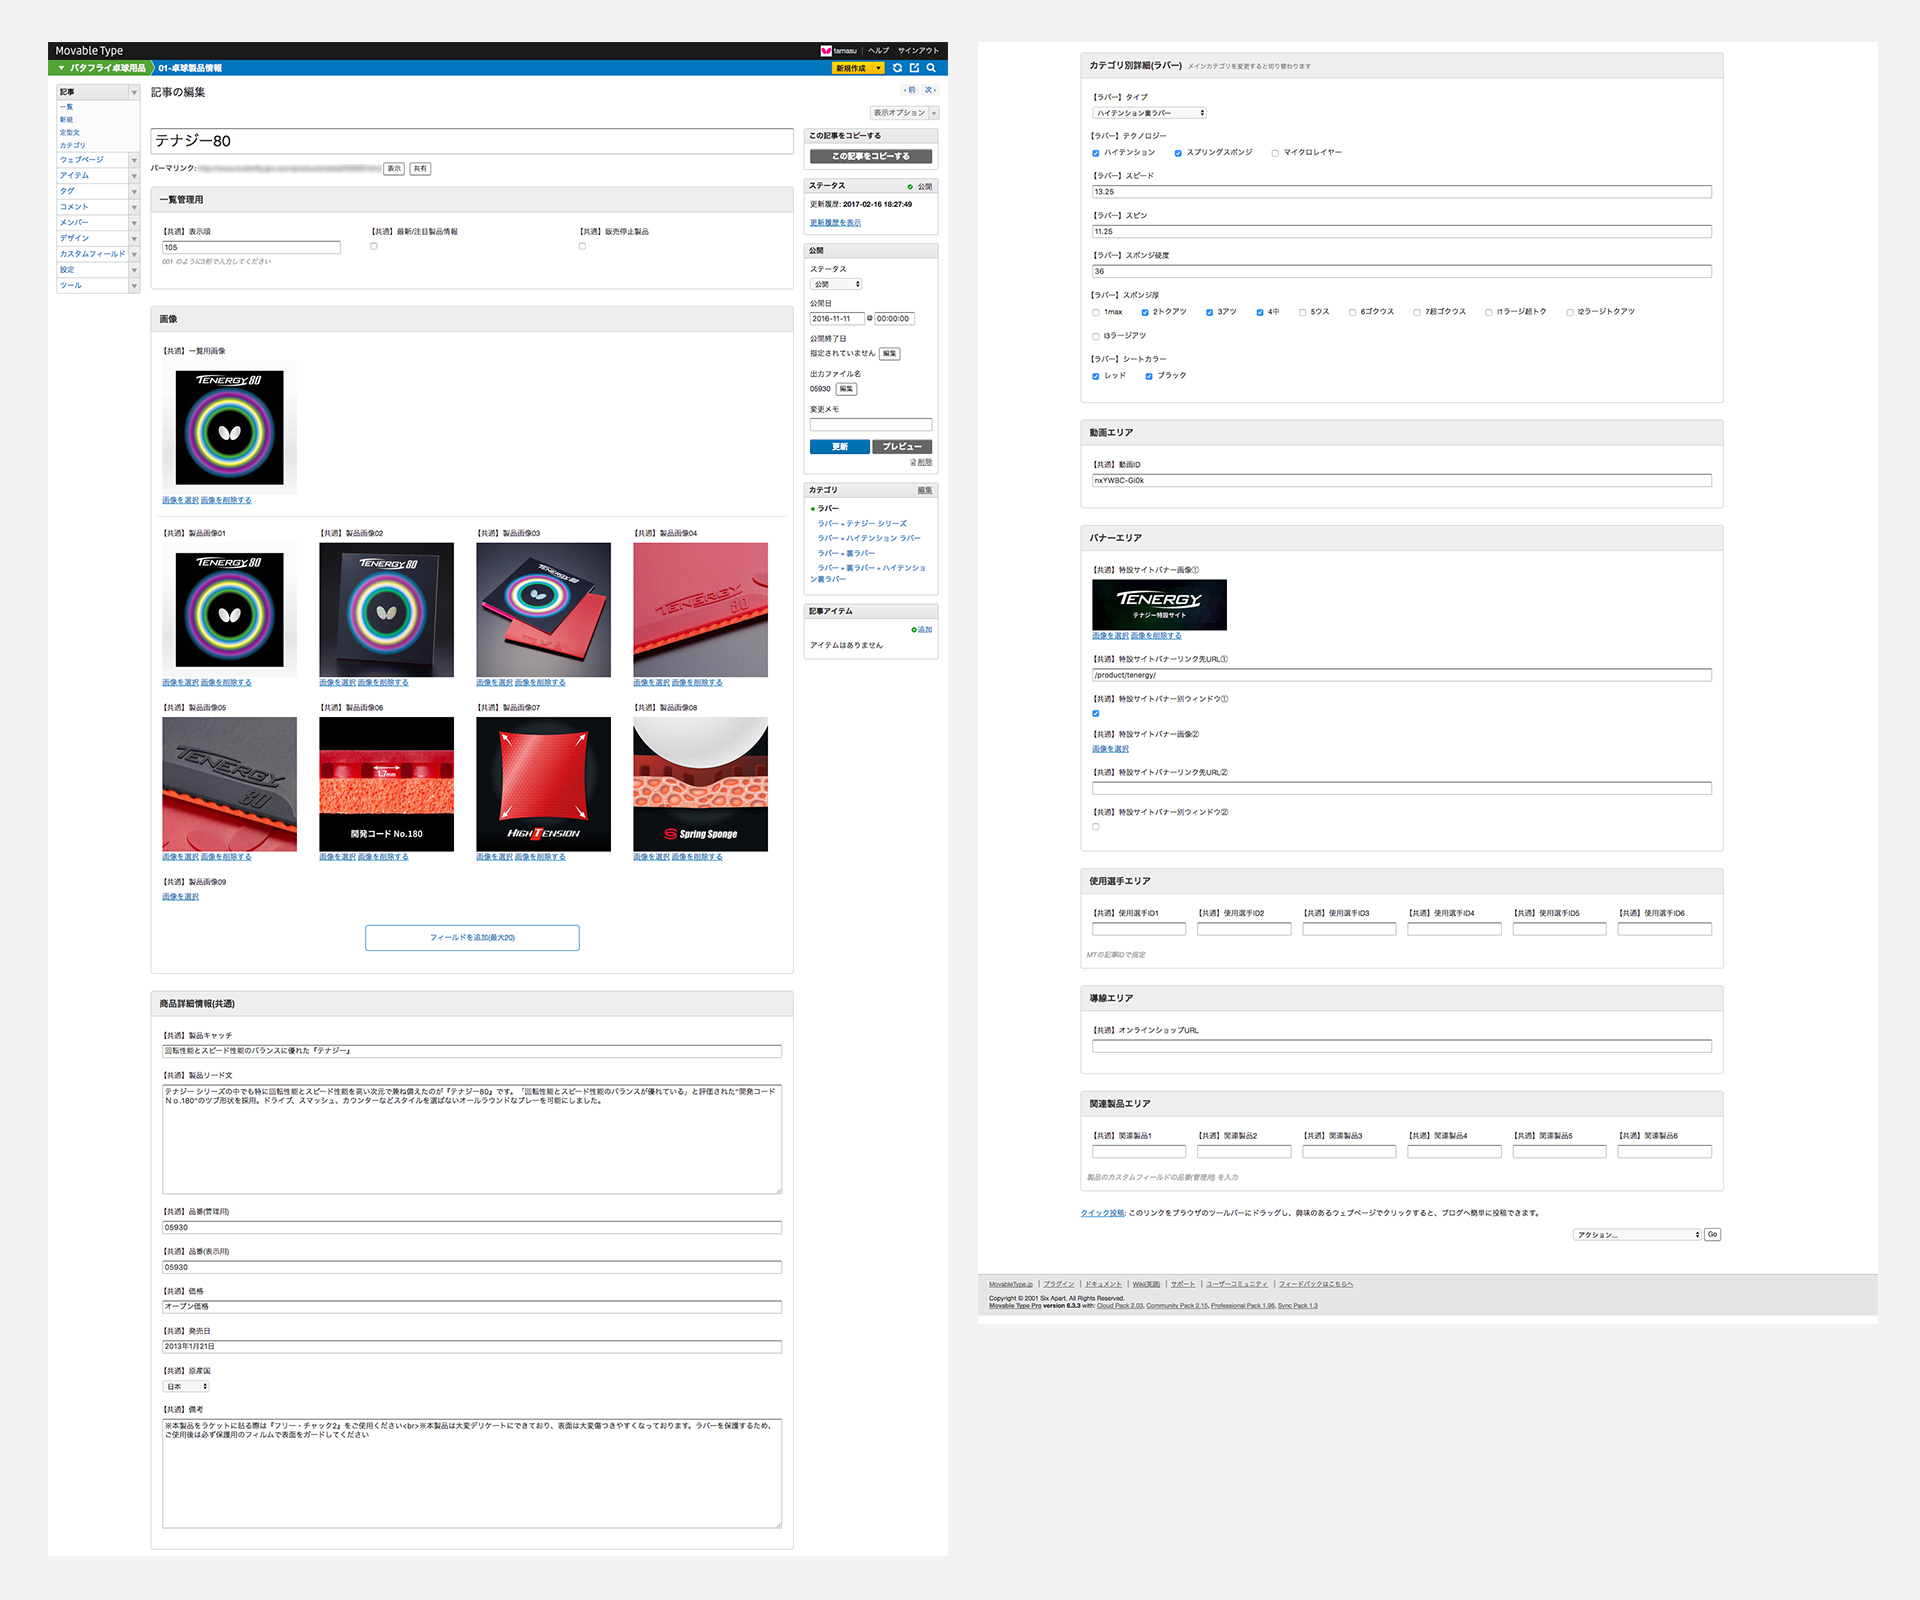Toggle the 販売停止製品 checkbox

[x=582, y=246]
